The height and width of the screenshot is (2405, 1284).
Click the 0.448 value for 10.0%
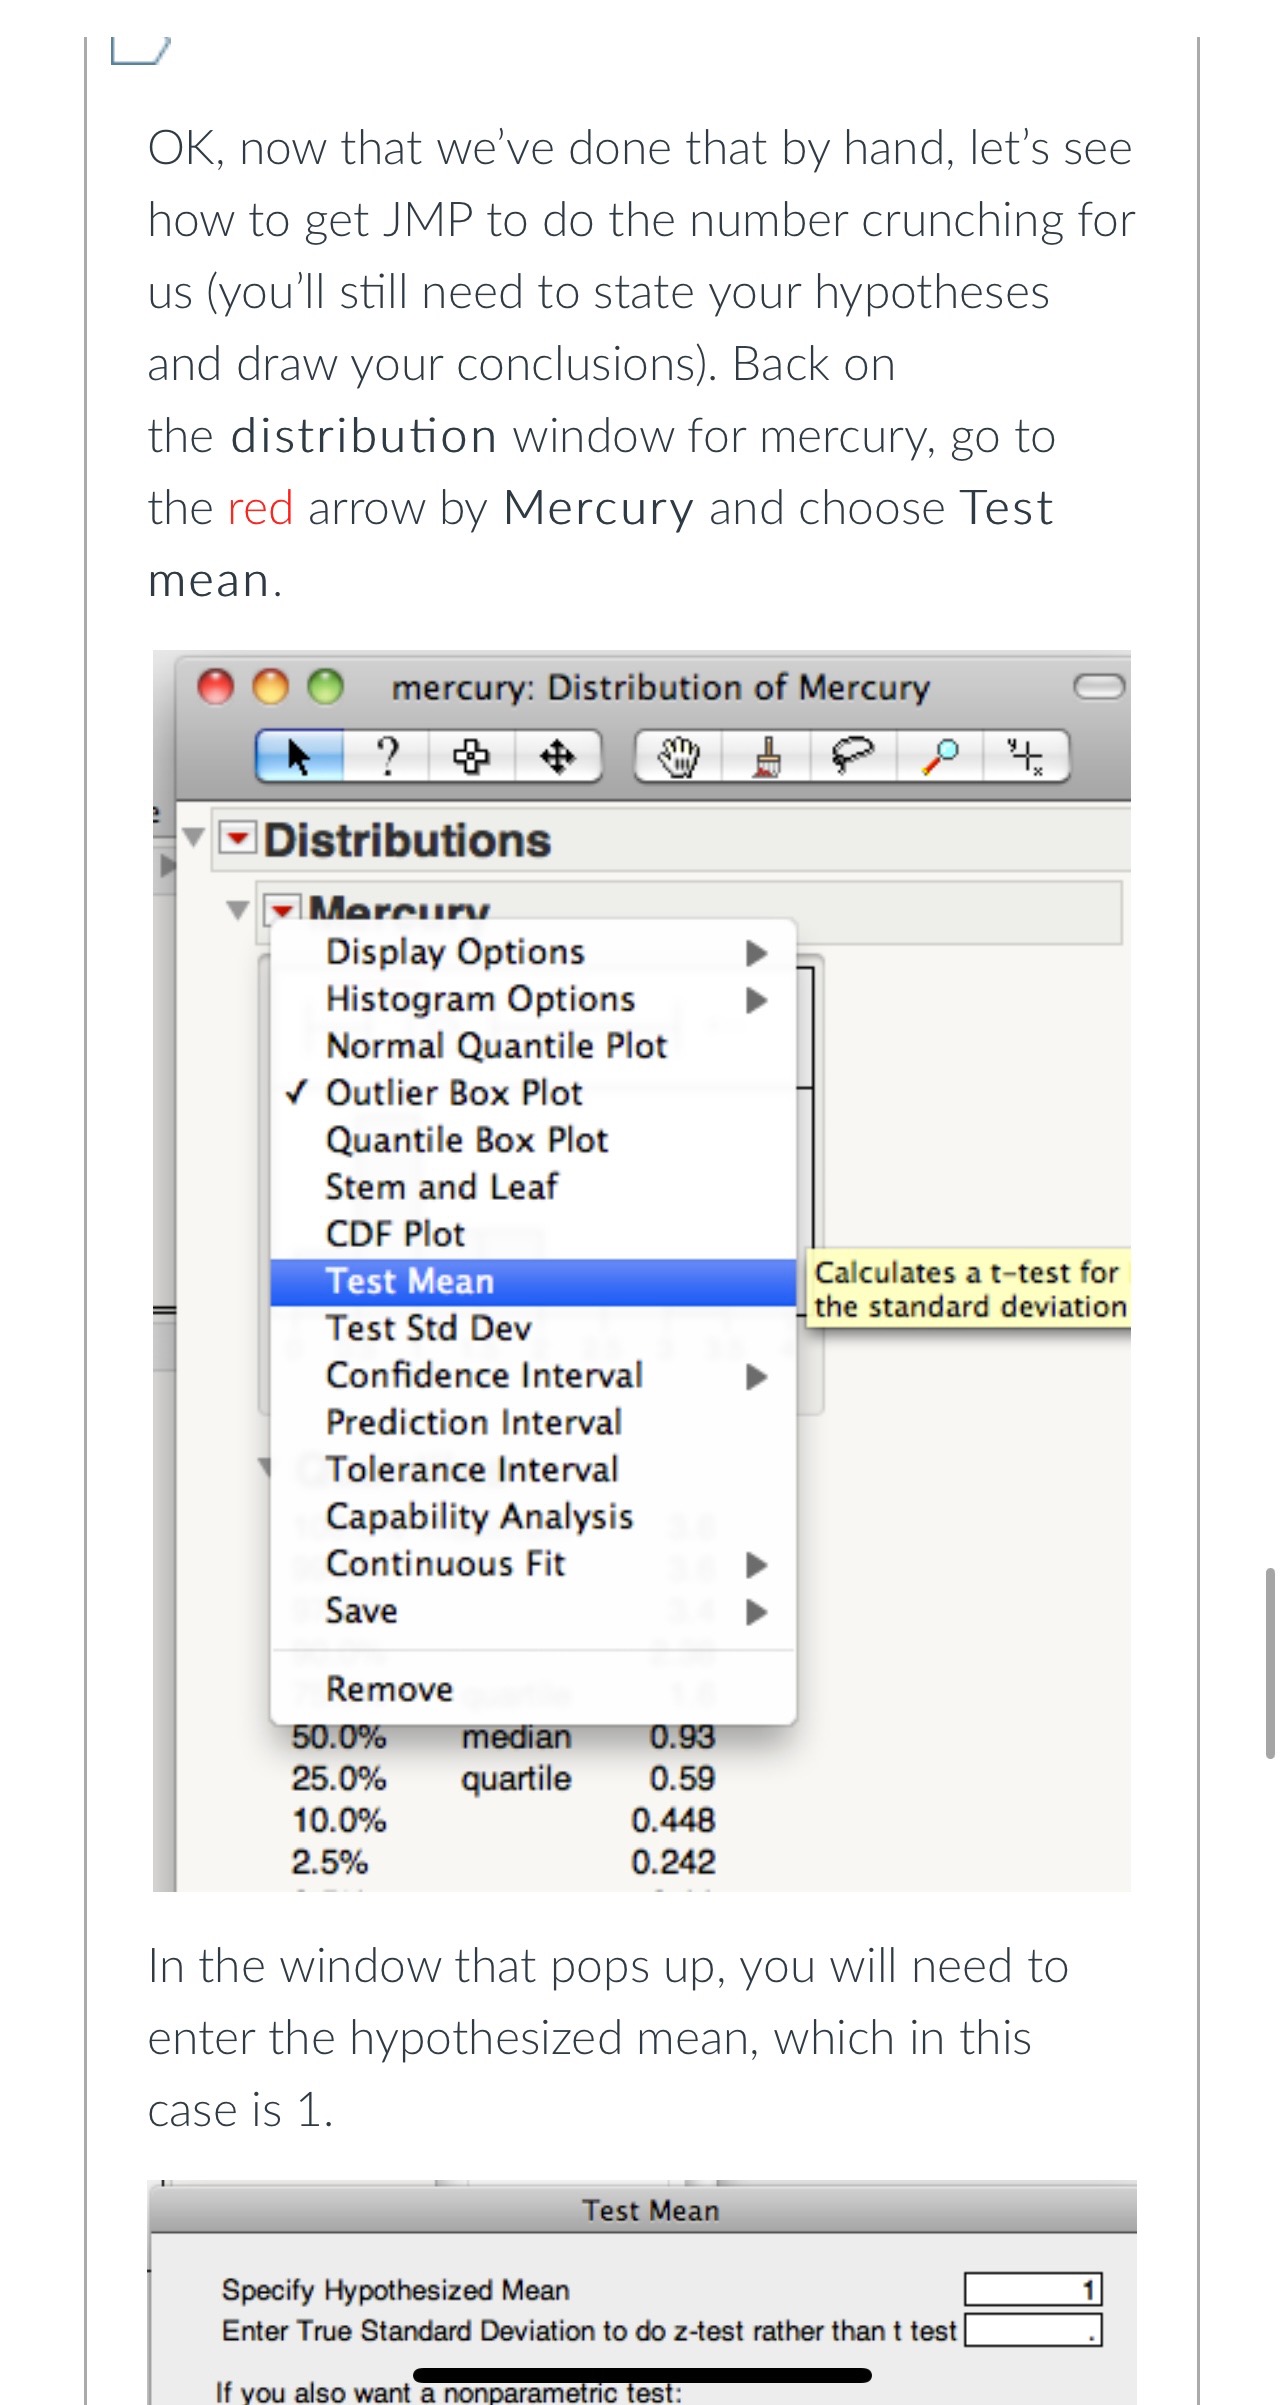pos(673,1820)
